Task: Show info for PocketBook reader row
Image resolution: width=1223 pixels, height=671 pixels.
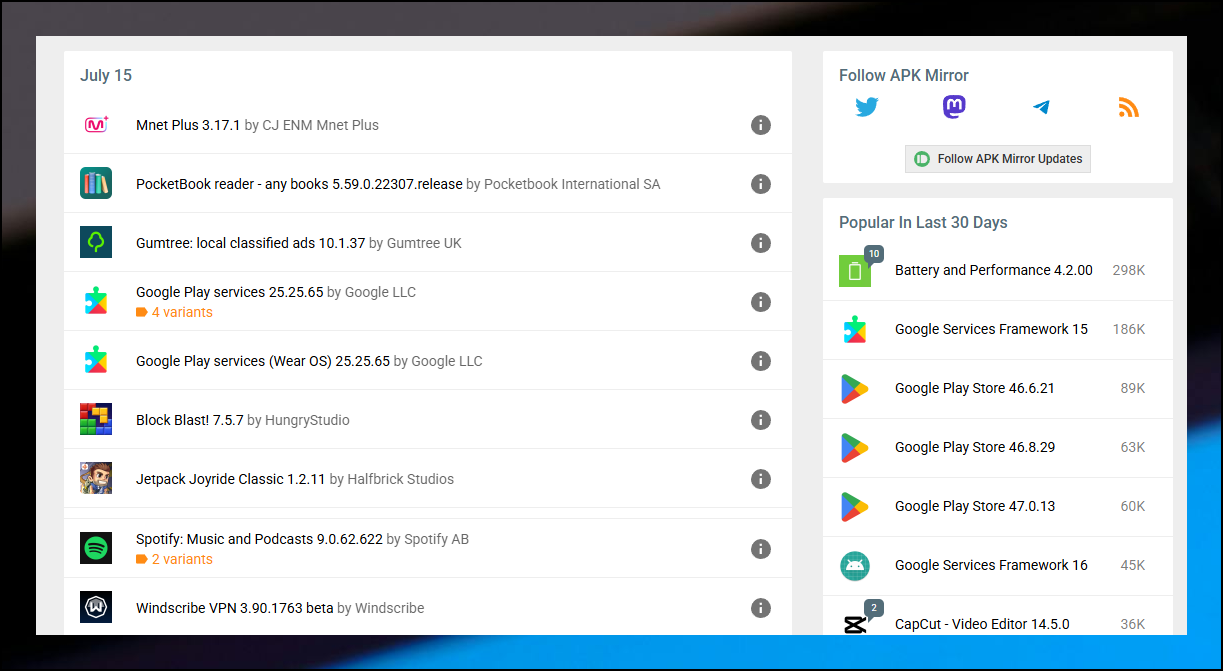Action: pyautogui.click(x=761, y=184)
